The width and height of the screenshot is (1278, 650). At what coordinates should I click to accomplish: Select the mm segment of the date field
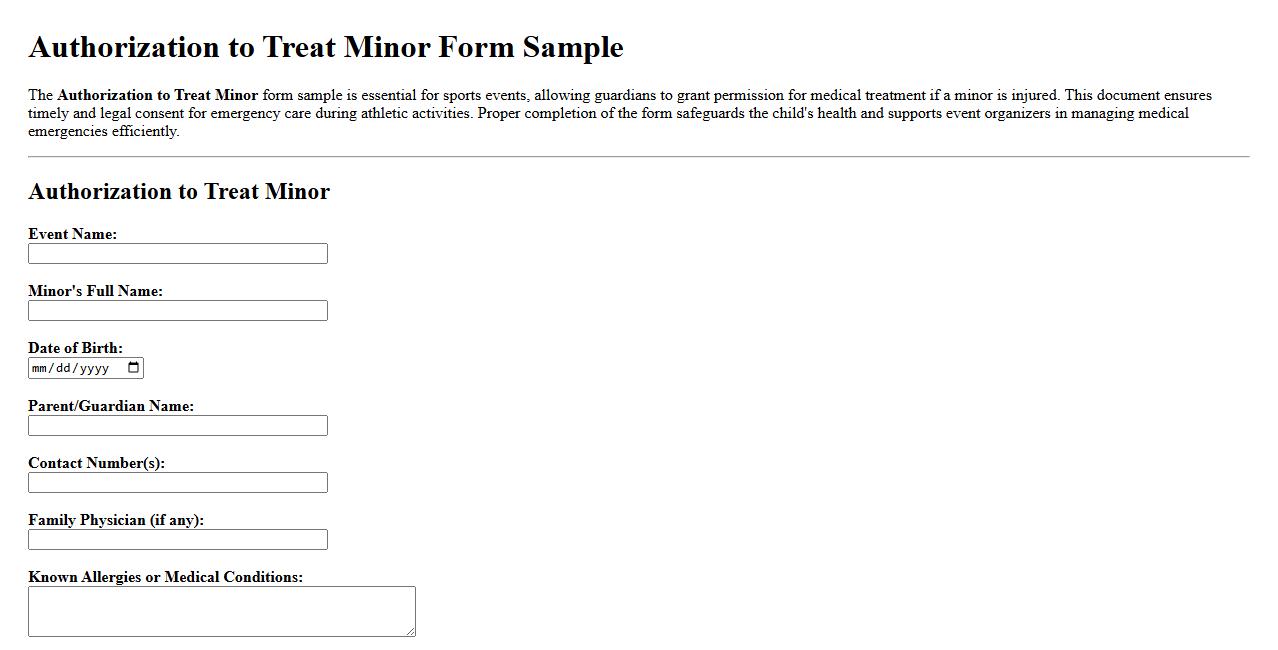(40, 367)
